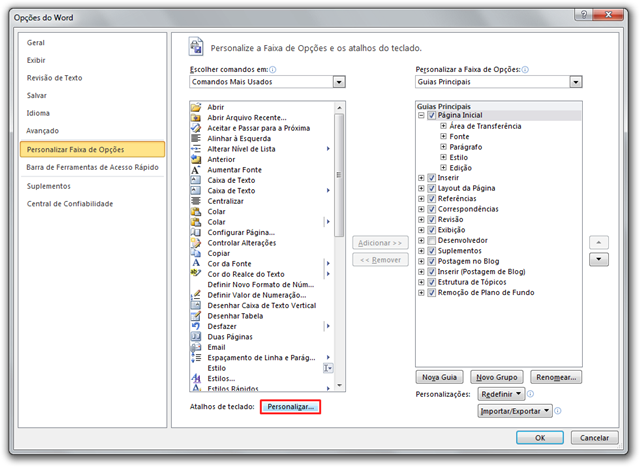The image size is (640, 467).
Task: Toggle the Layout da Página checkbox
Action: (x=432, y=189)
